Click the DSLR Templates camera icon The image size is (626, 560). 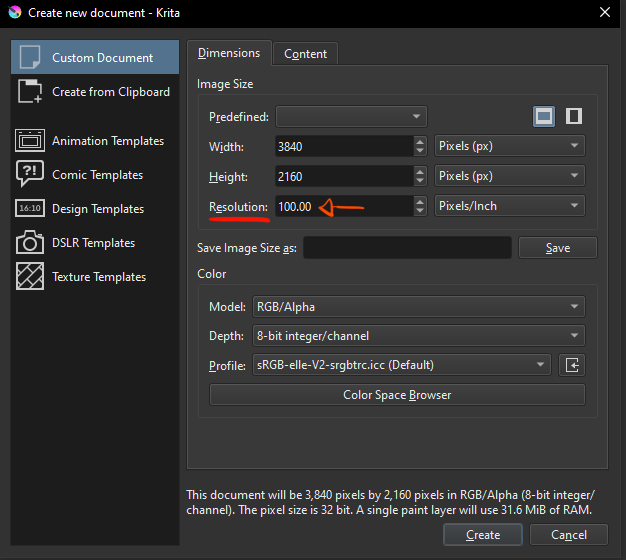[x=30, y=242]
